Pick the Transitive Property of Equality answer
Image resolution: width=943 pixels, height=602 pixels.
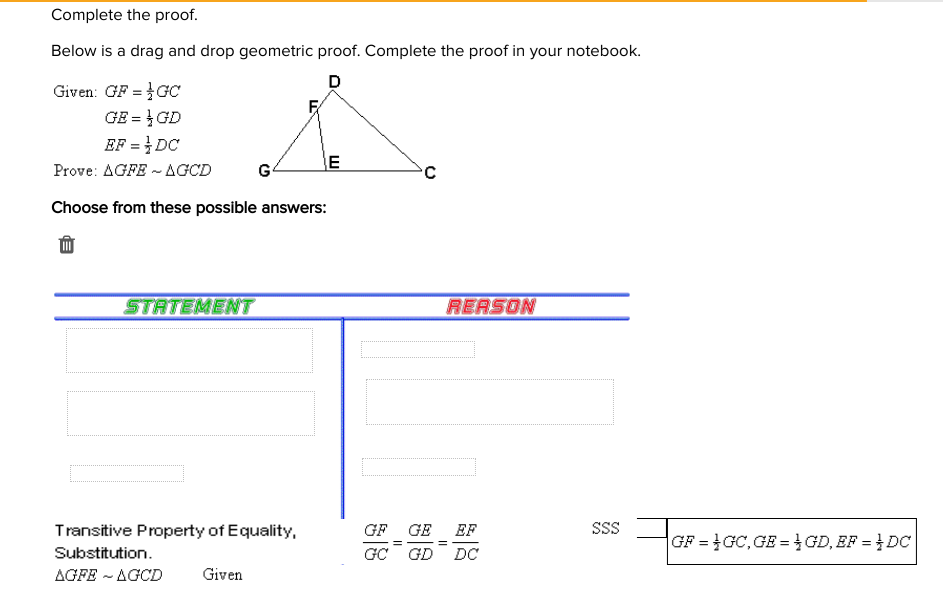coord(175,541)
